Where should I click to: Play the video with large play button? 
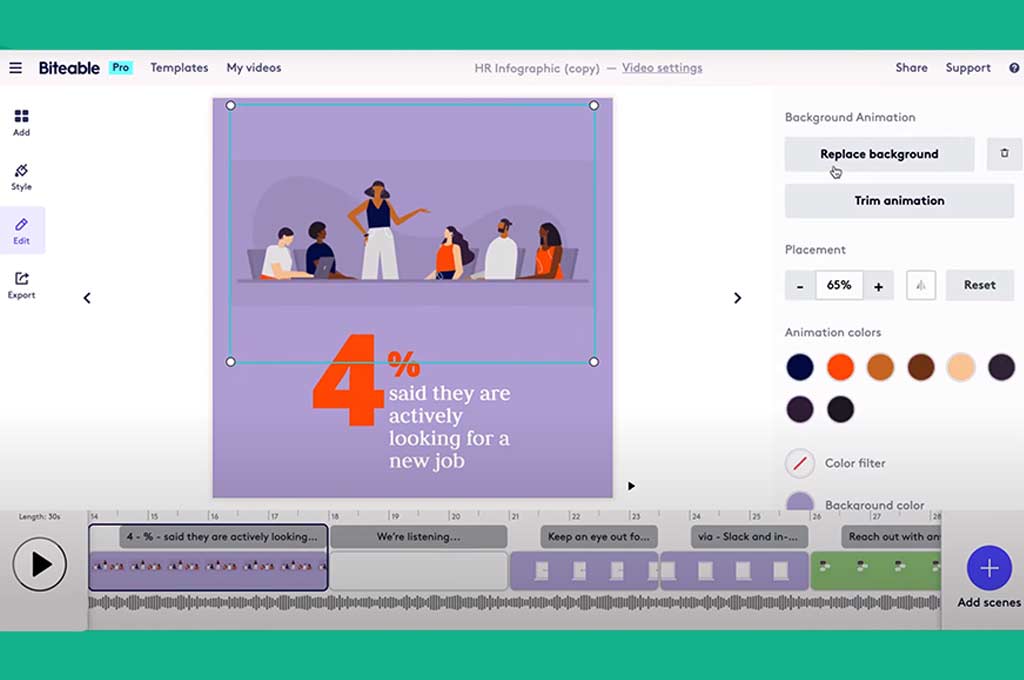click(39, 564)
